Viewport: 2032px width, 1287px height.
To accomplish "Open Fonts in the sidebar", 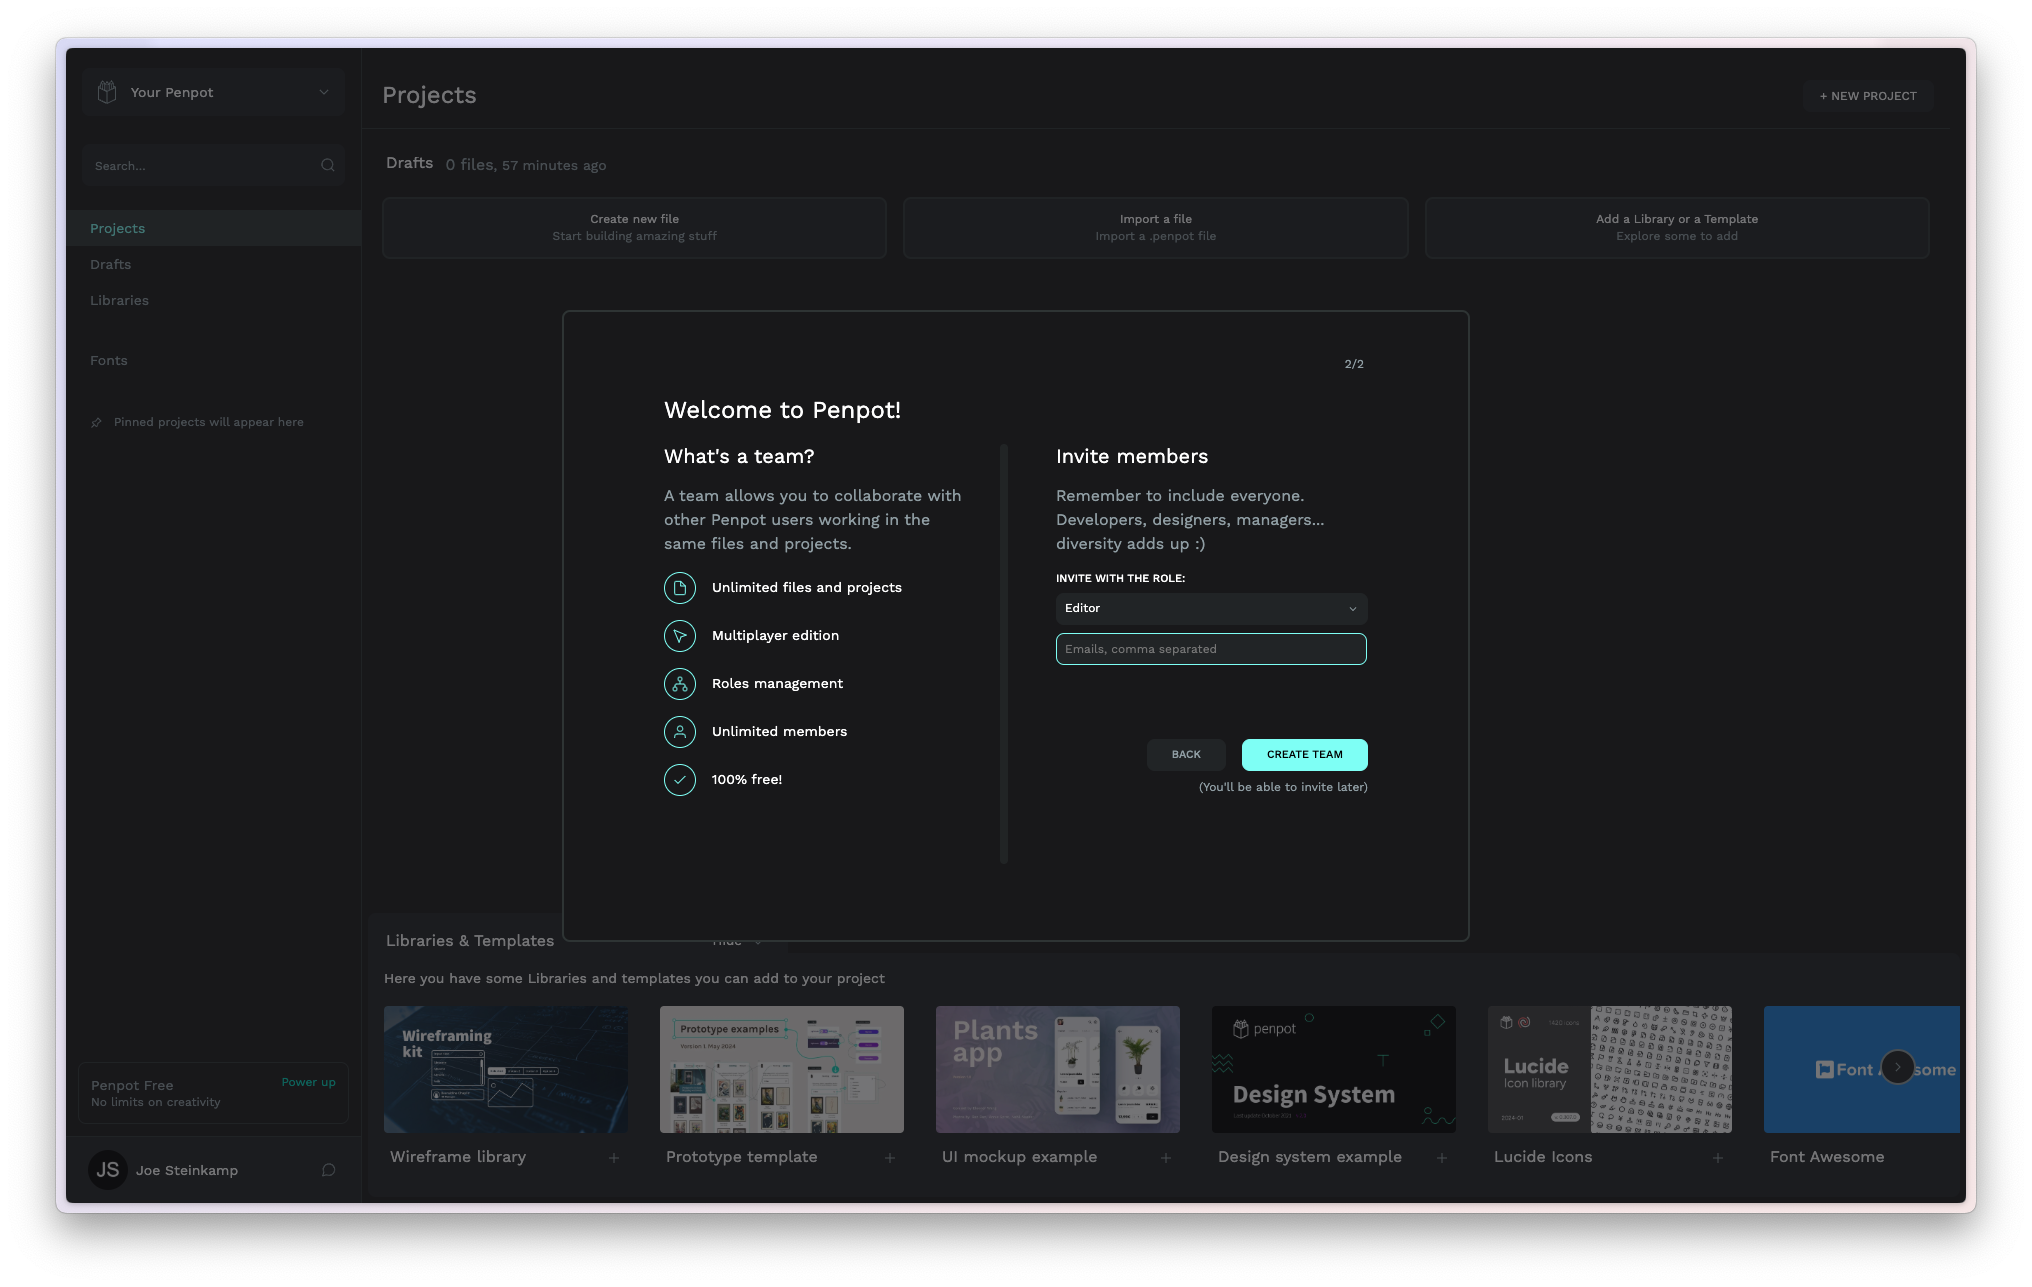I will pyautogui.click(x=109, y=361).
